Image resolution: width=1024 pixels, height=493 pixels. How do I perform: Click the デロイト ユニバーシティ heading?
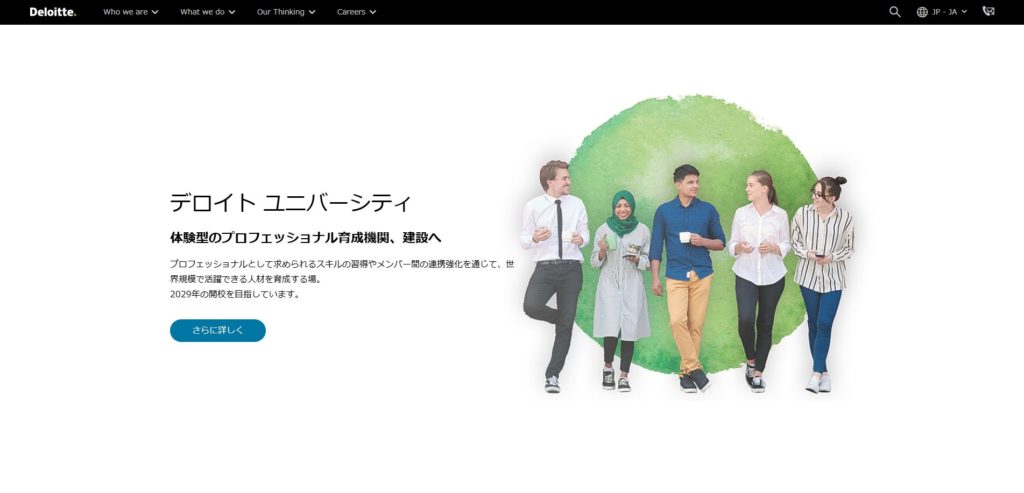coord(290,203)
